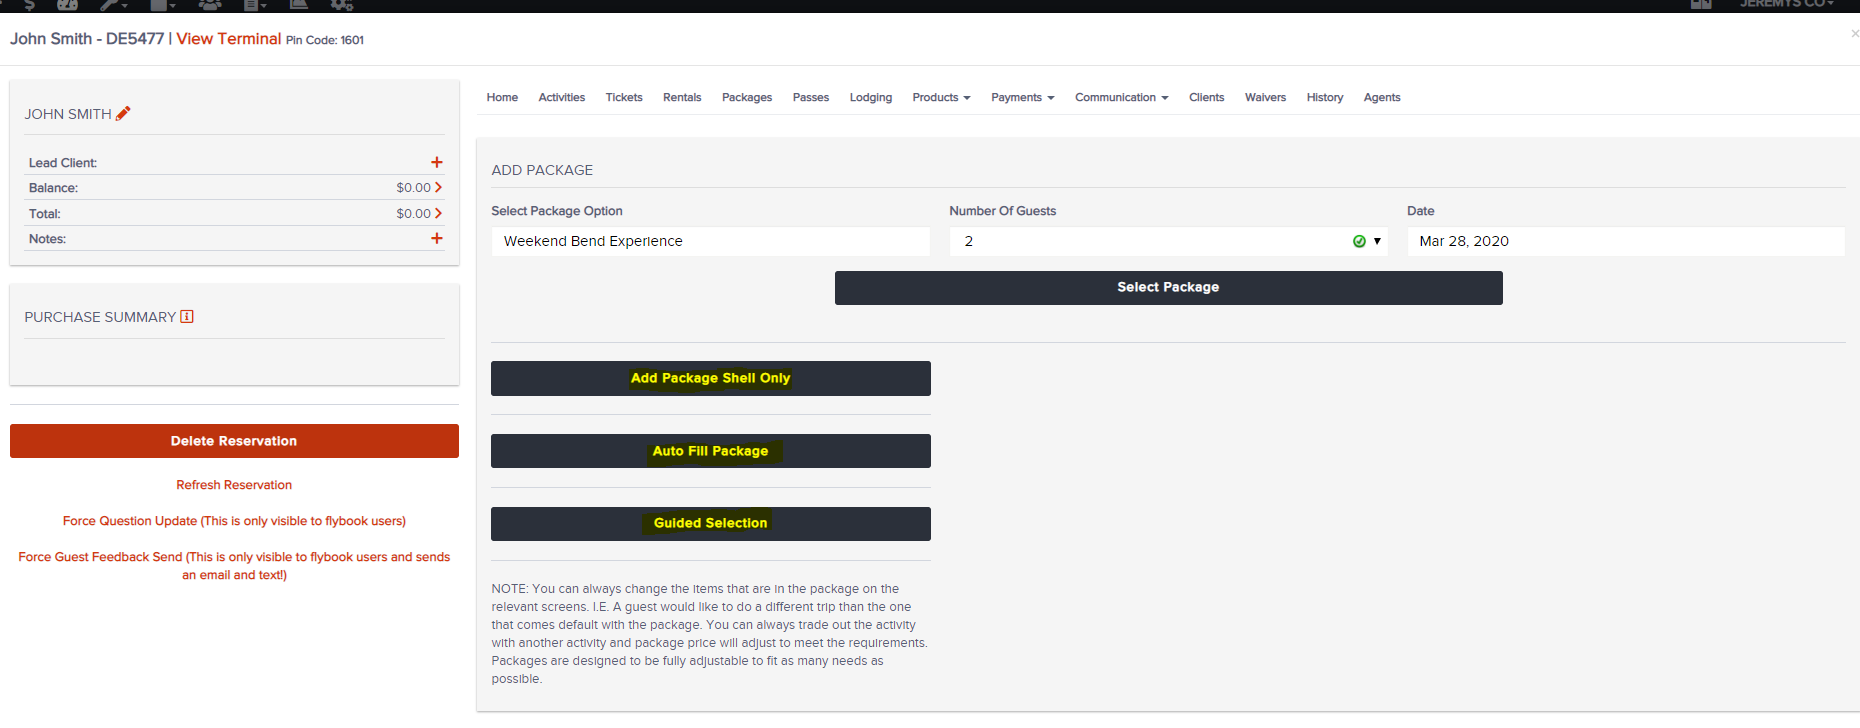Open total details chevron arrow

pyautogui.click(x=438, y=213)
